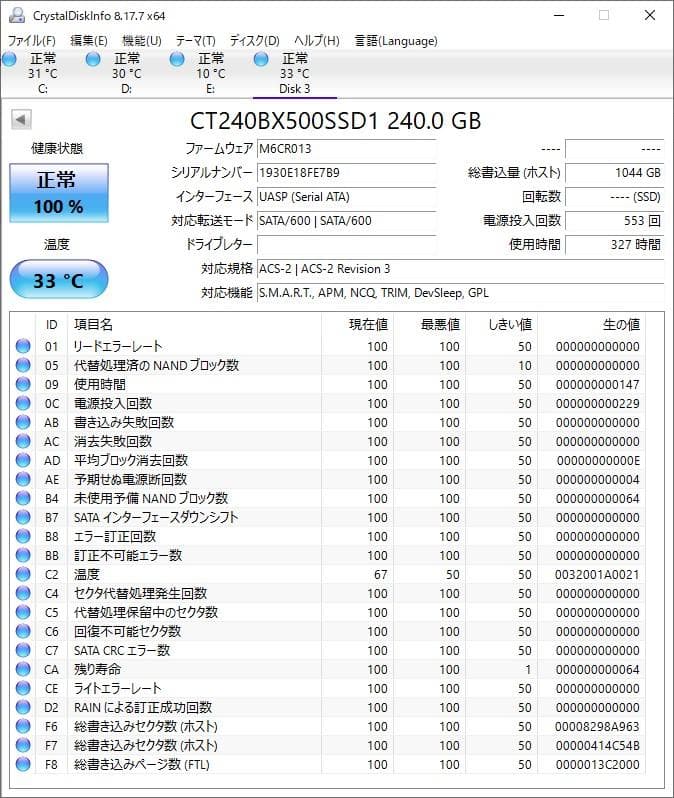
Task: Click the 最悪値 column header
Action: tap(430, 324)
